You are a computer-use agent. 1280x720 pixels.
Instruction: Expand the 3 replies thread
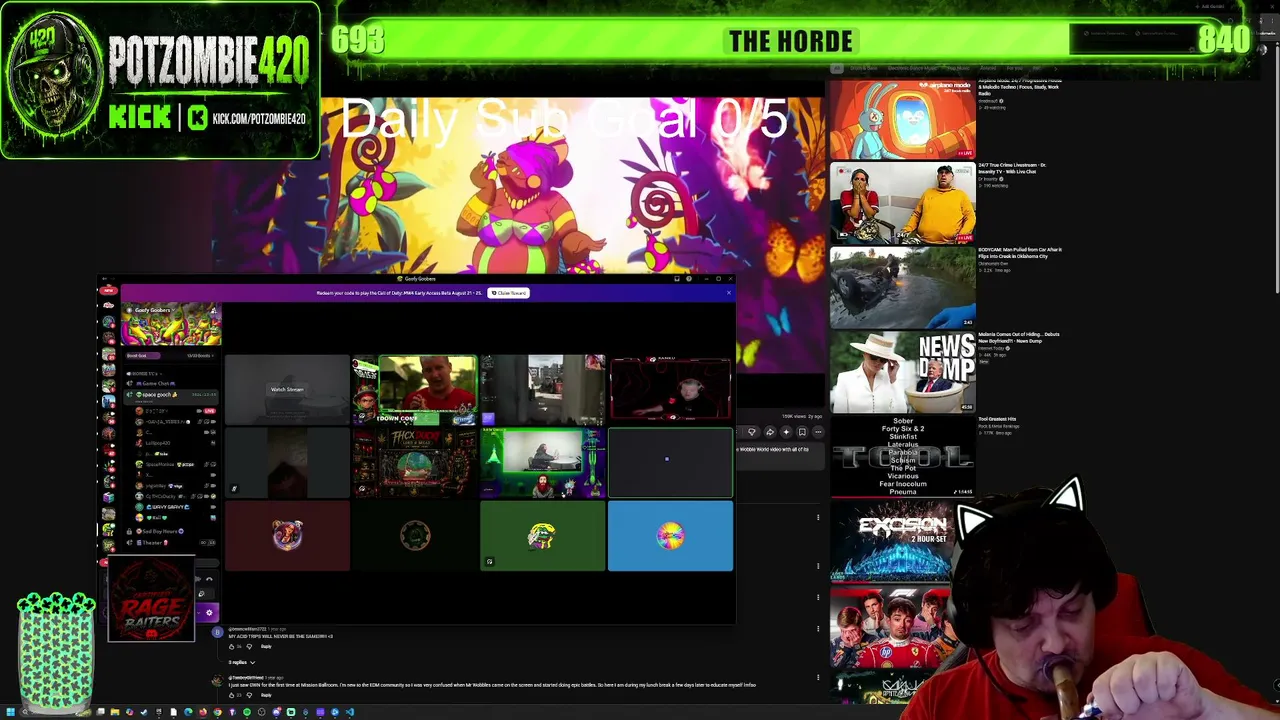[241, 662]
